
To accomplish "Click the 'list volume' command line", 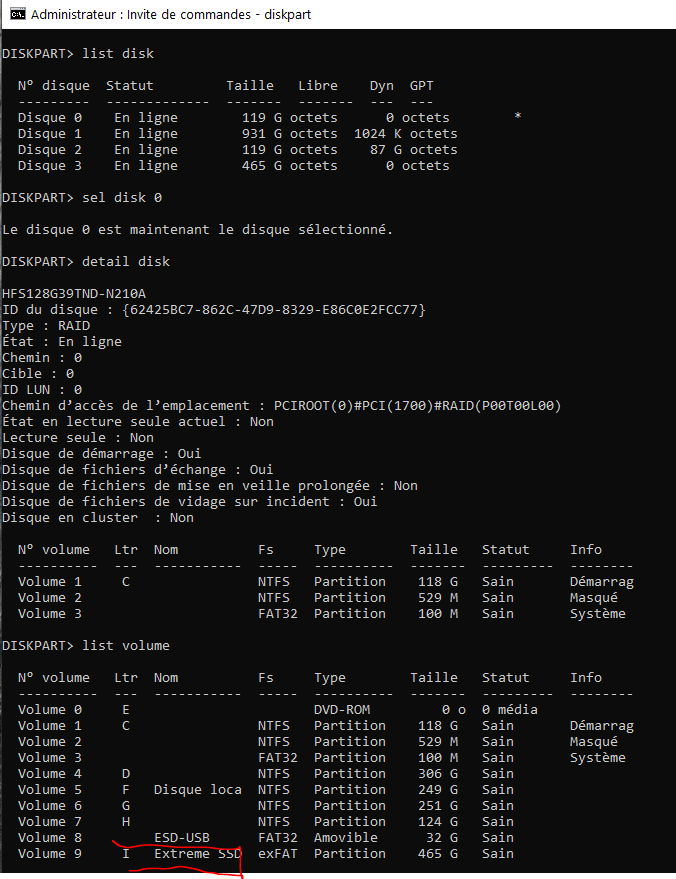I will click(x=86, y=646).
